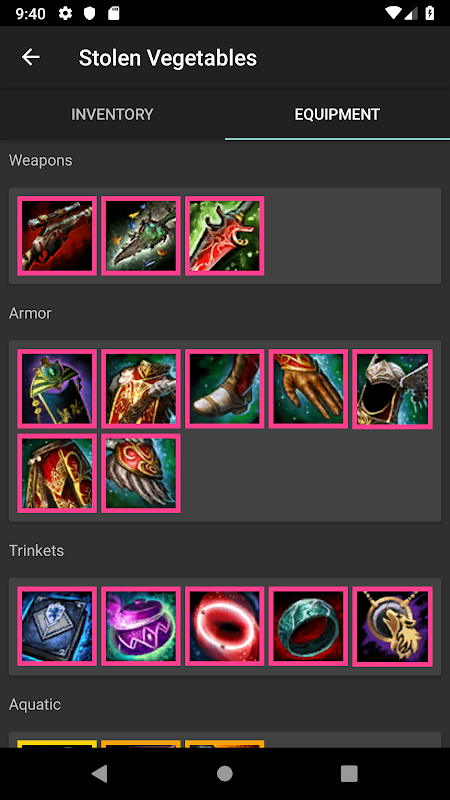Tap the red leggings armor icon
The height and width of the screenshot is (800, 450).
[57, 473]
